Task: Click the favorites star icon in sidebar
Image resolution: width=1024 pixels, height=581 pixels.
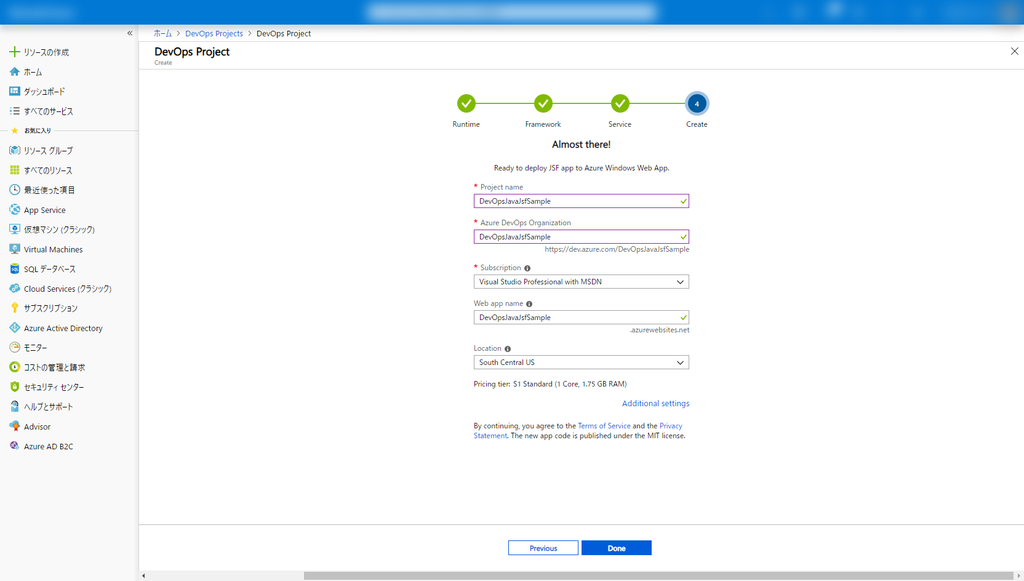Action: pyautogui.click(x=14, y=131)
